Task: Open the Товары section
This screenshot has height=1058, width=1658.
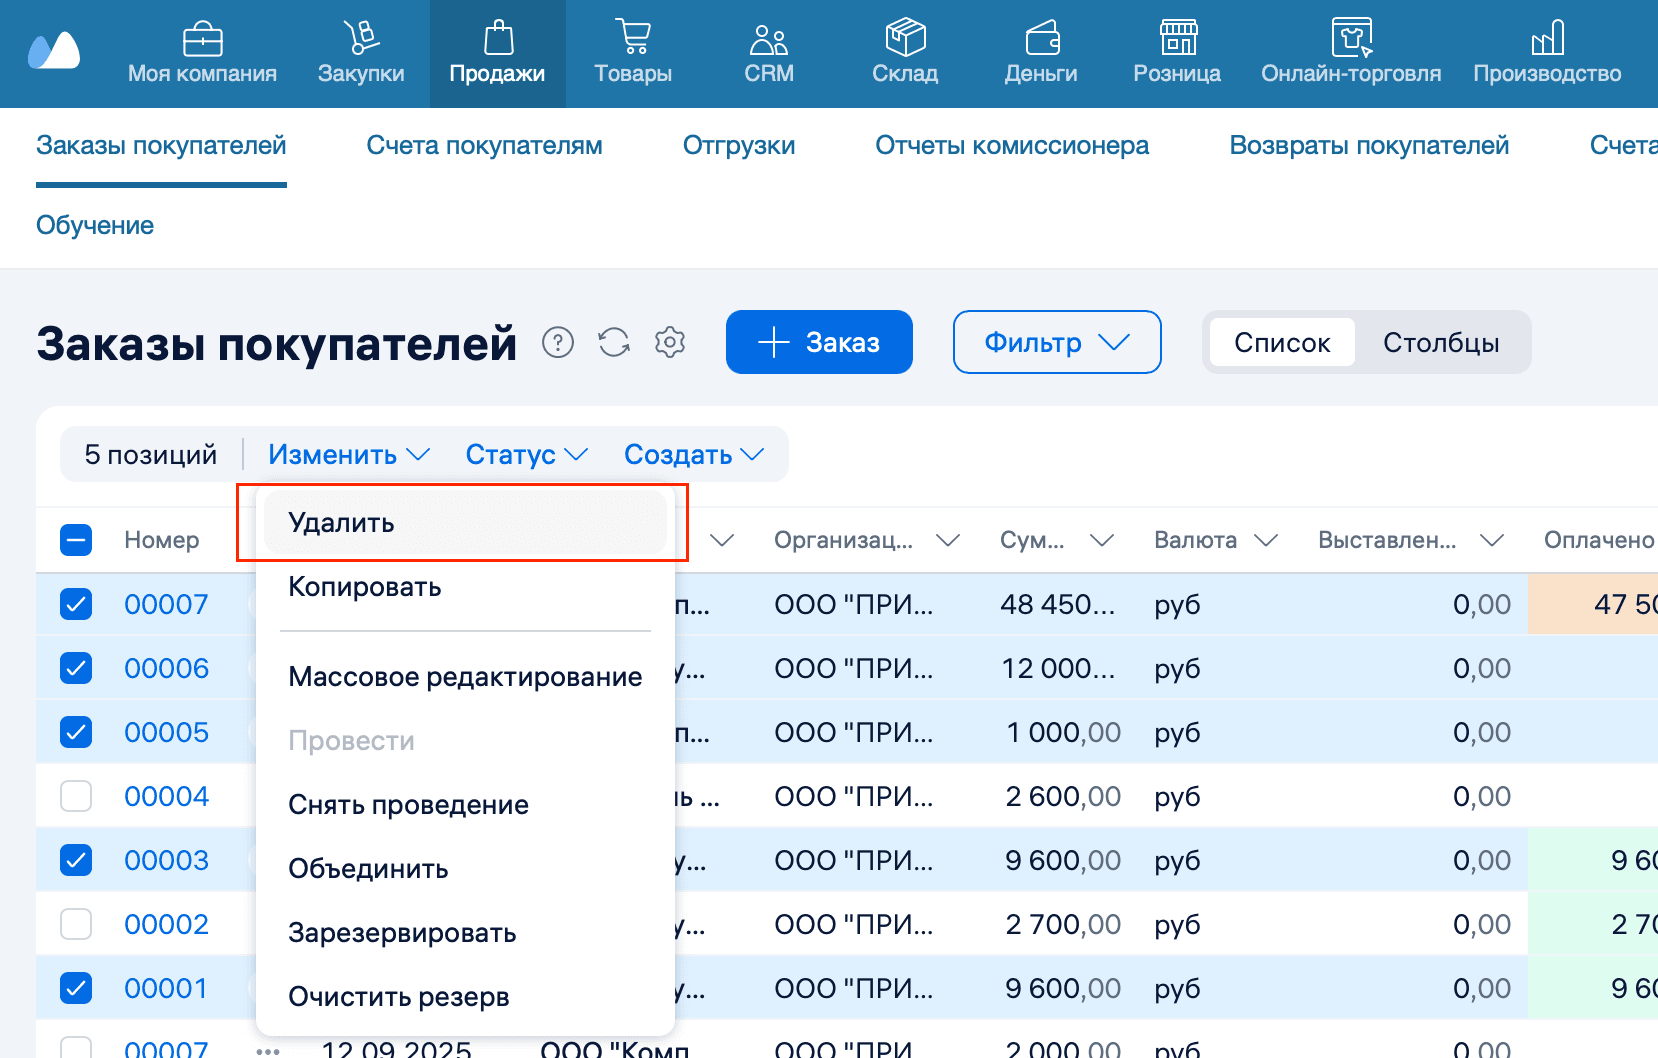Action: pos(633,54)
